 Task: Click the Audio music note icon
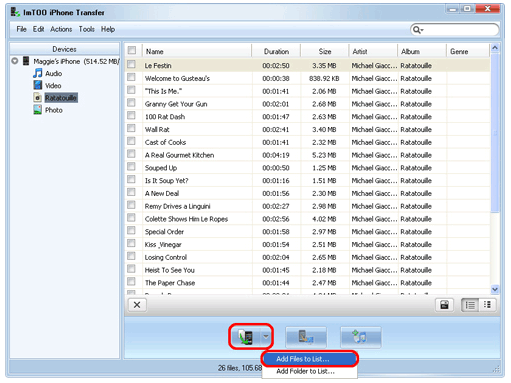[38, 73]
